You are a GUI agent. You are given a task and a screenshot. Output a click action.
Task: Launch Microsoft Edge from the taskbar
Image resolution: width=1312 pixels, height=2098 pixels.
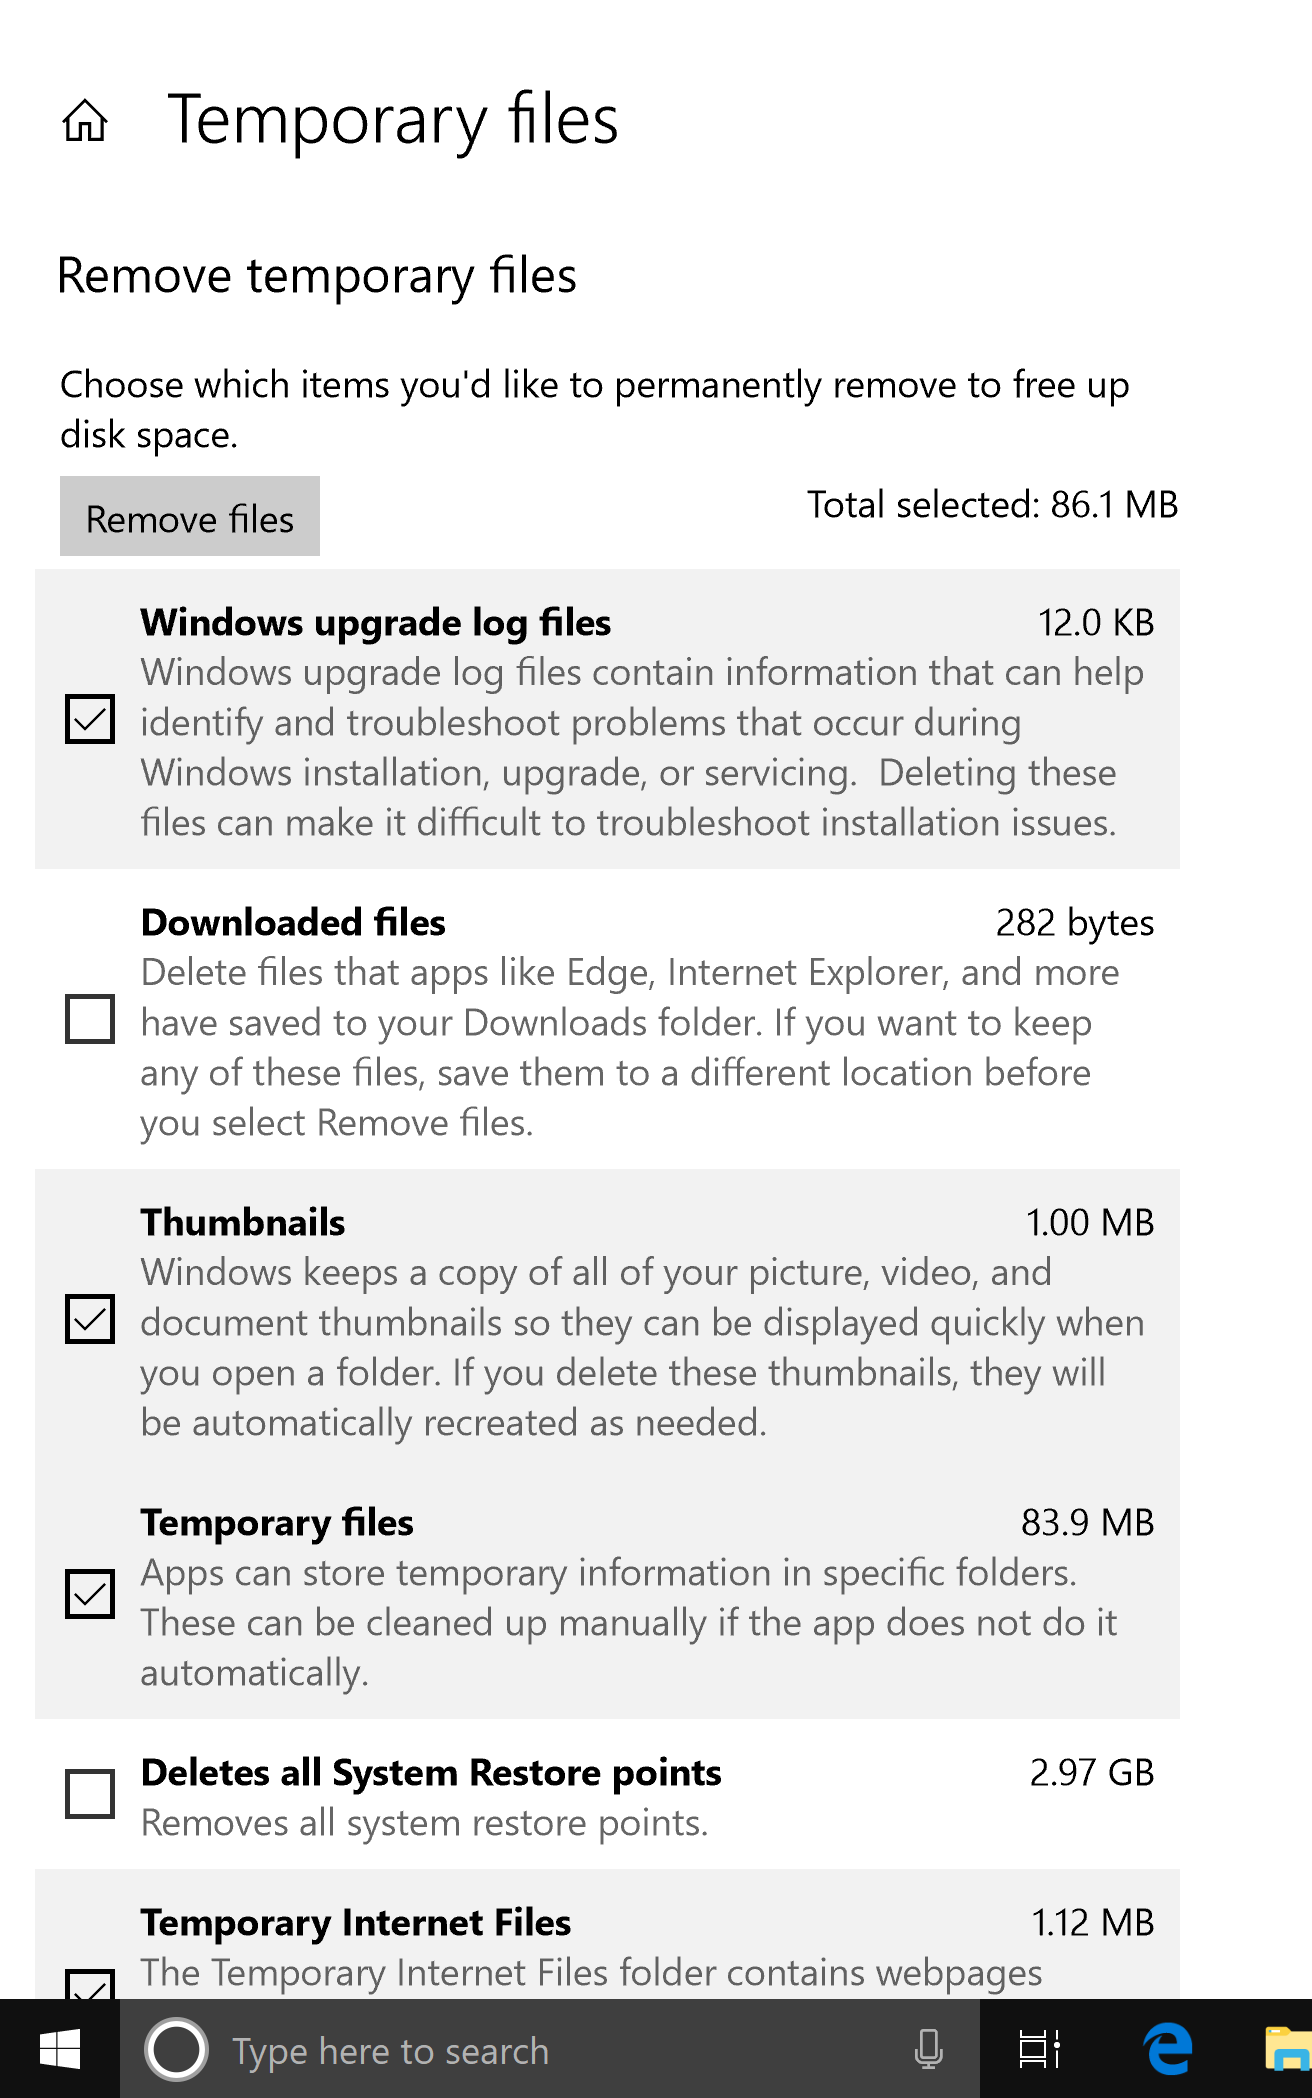[x=1168, y=2049]
